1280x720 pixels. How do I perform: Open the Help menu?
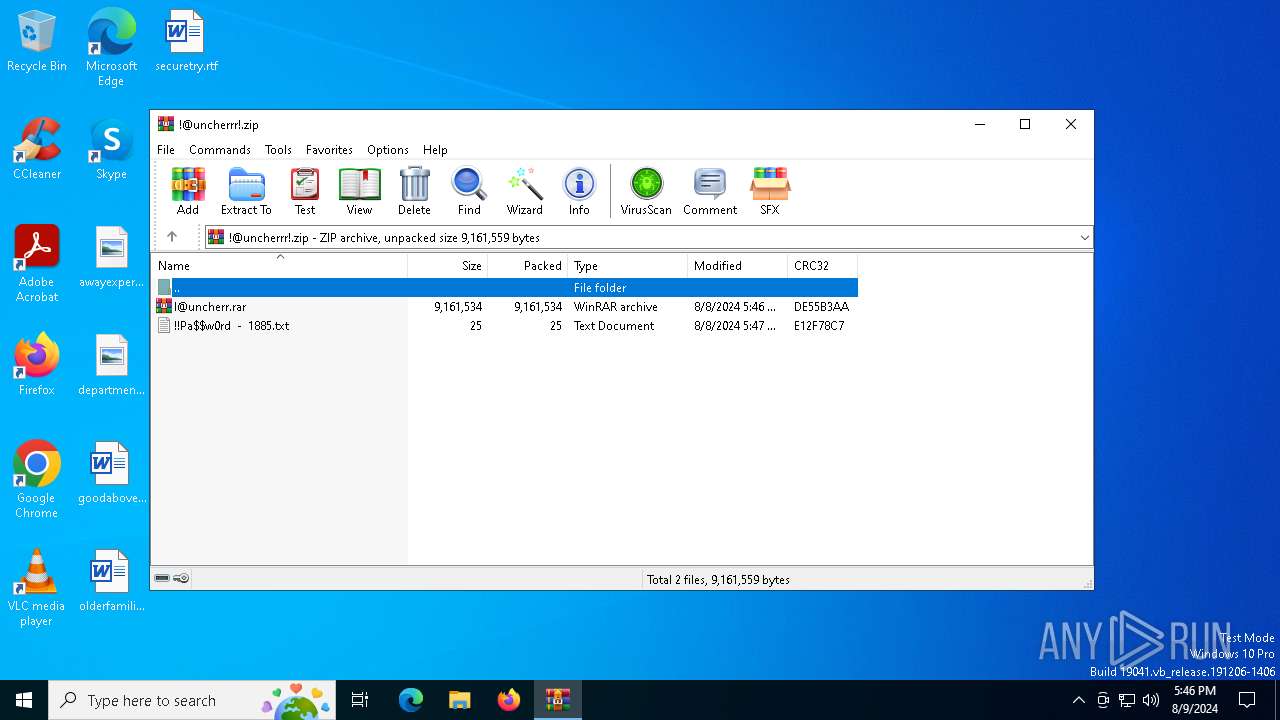(435, 149)
